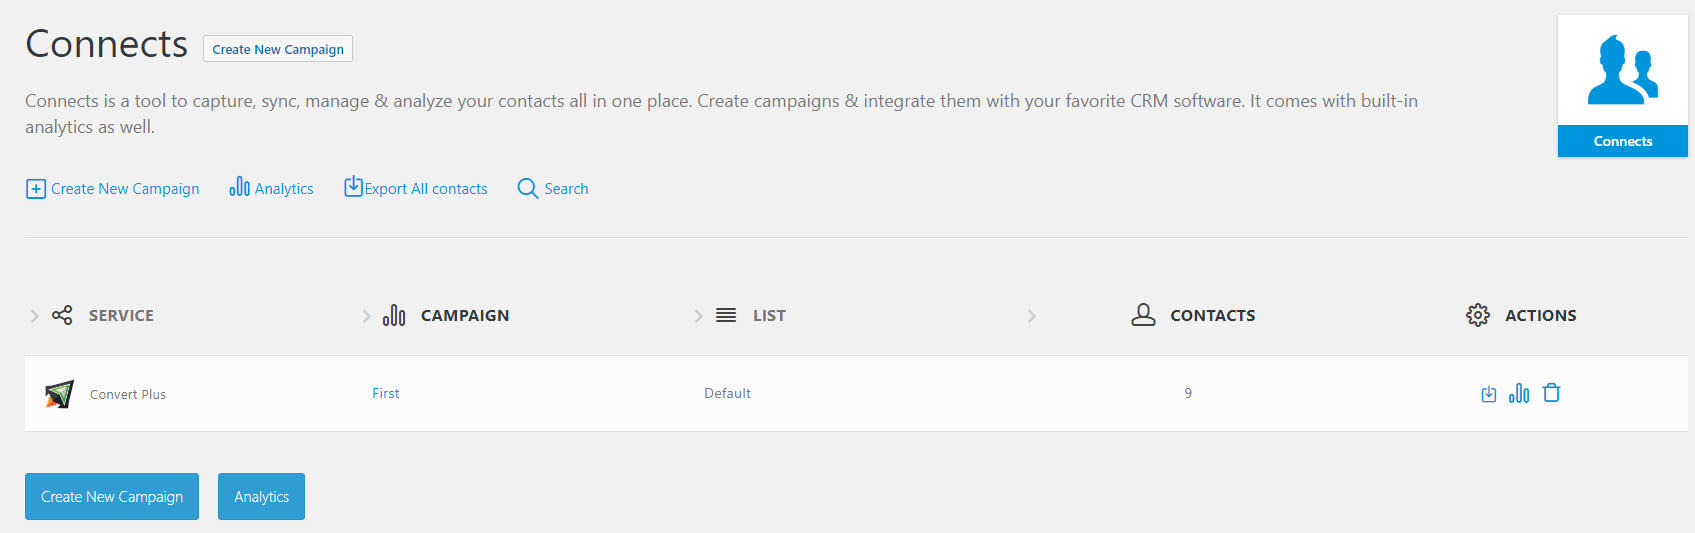Click the share icon beside the SERVICE header
Viewport: 1695px width, 533px height.
[x=62, y=315]
